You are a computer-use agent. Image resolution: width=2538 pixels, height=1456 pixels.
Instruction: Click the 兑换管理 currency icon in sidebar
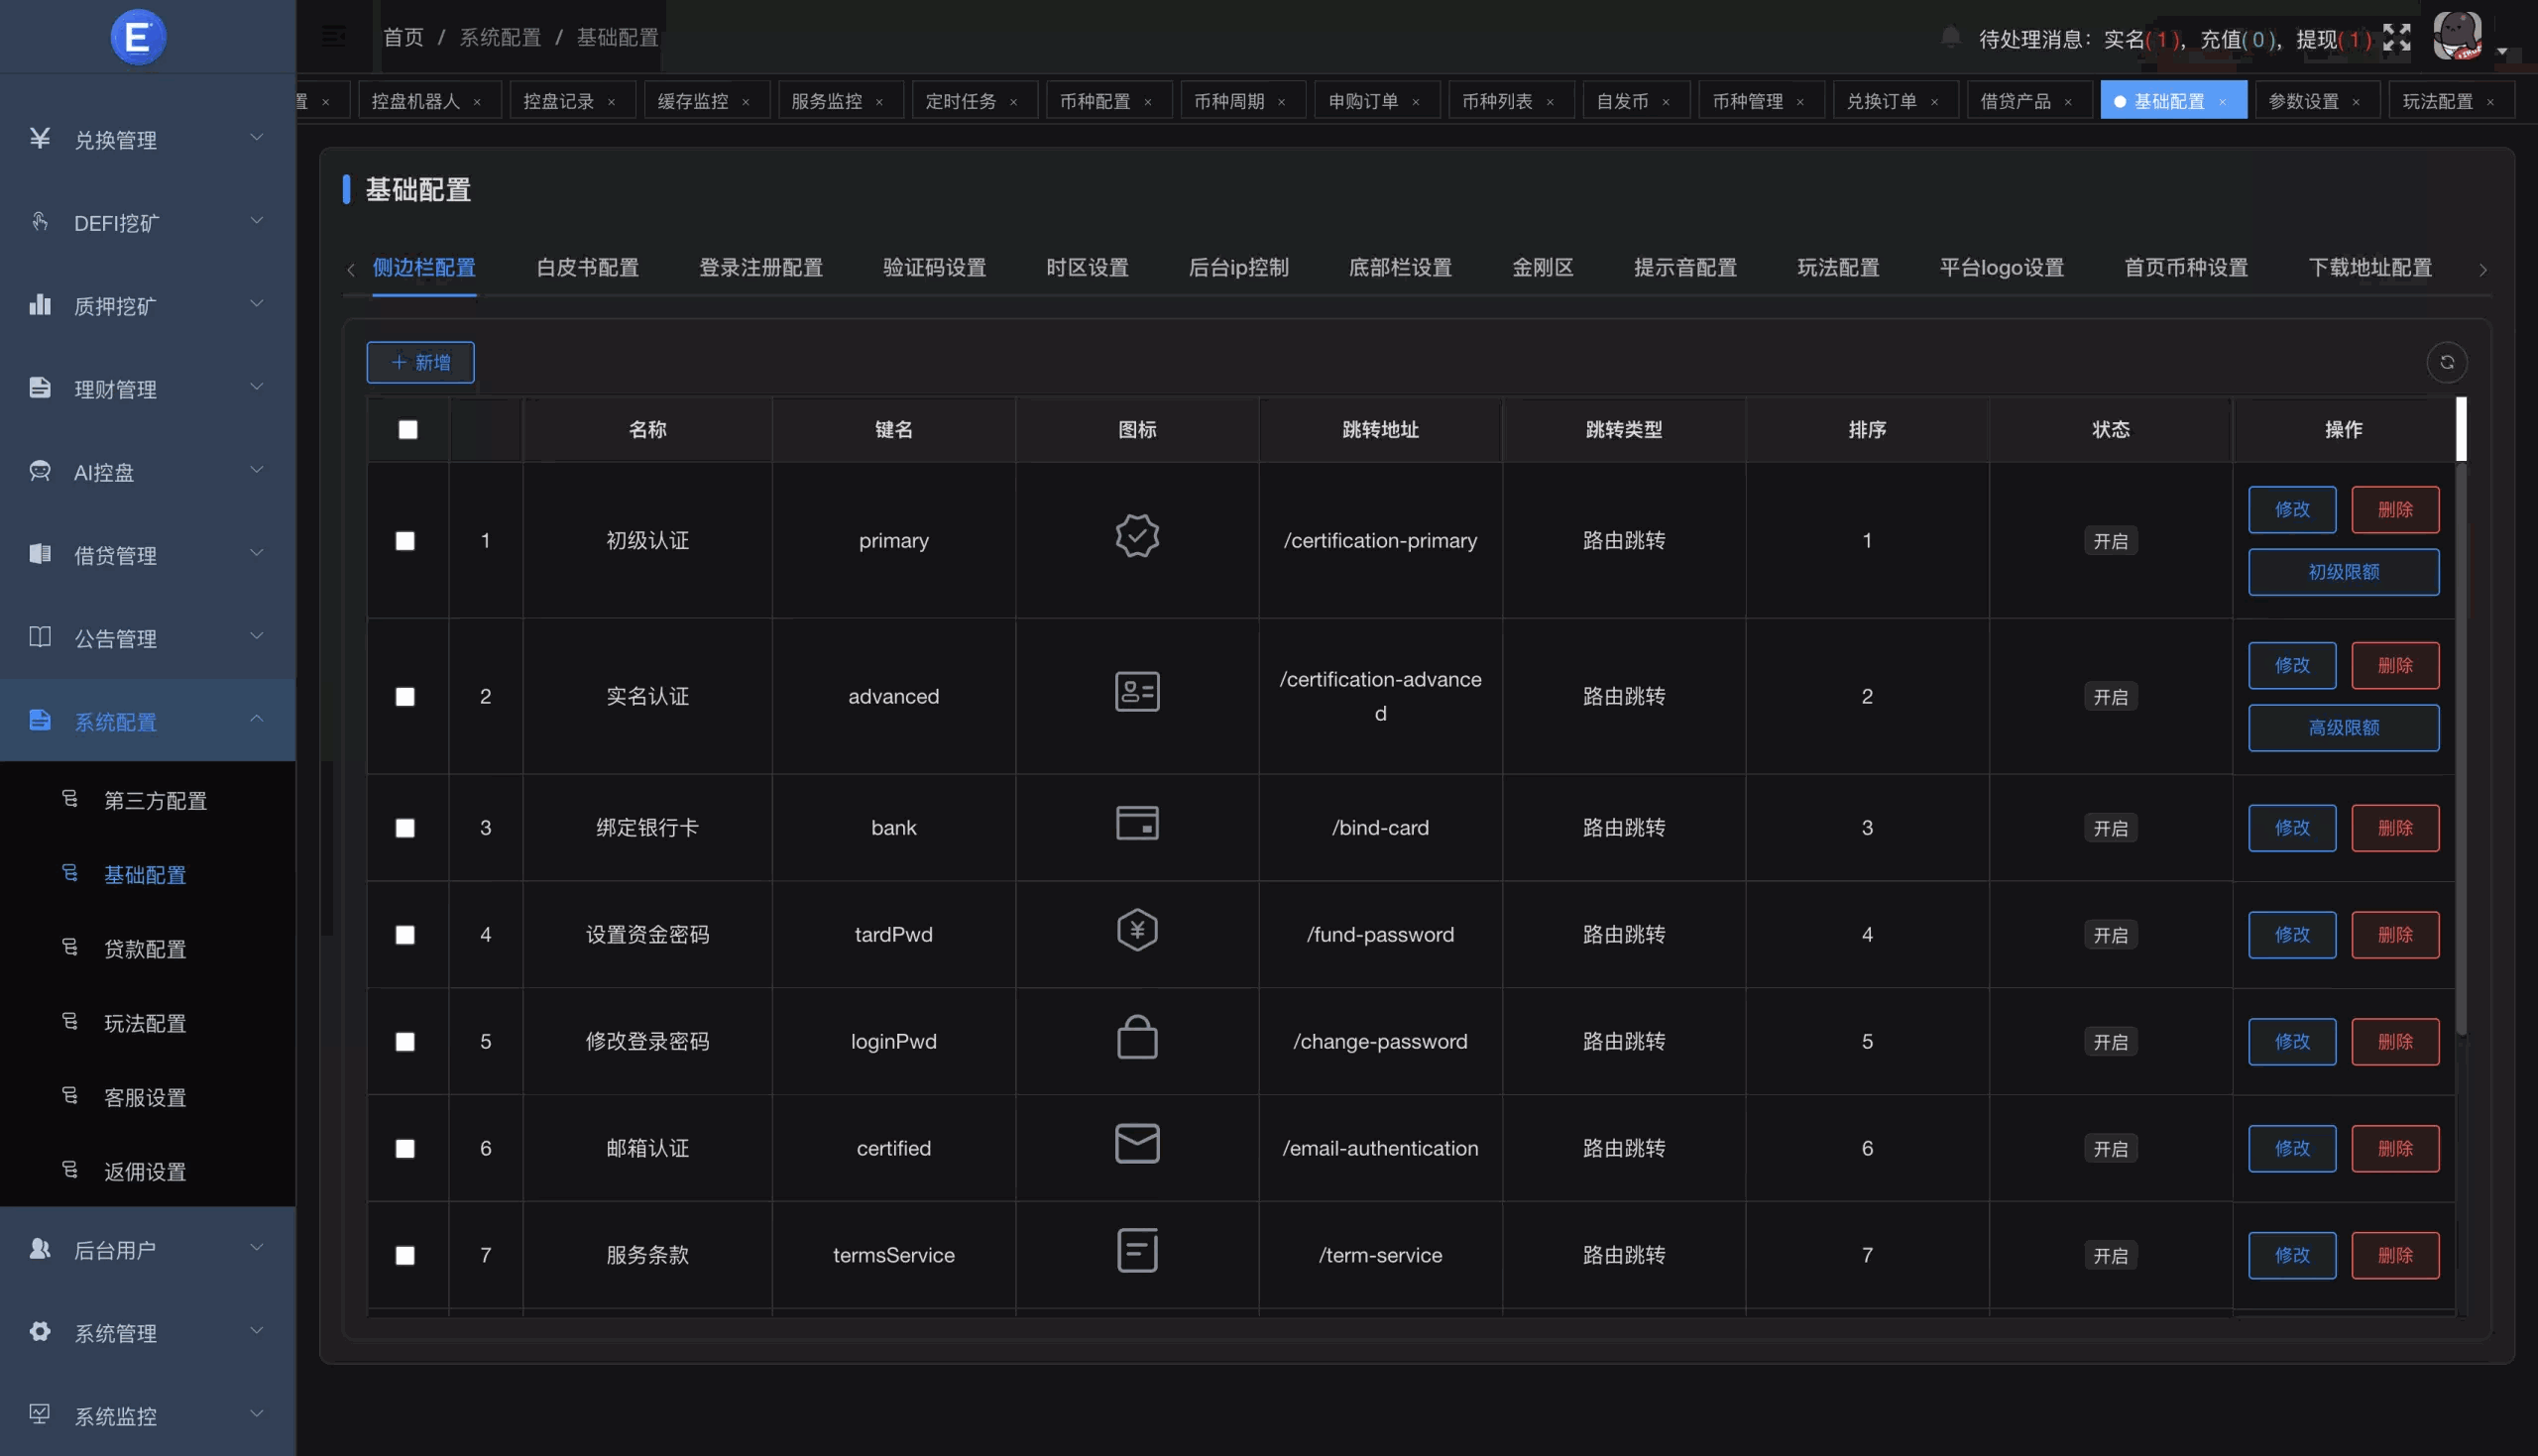[40, 138]
